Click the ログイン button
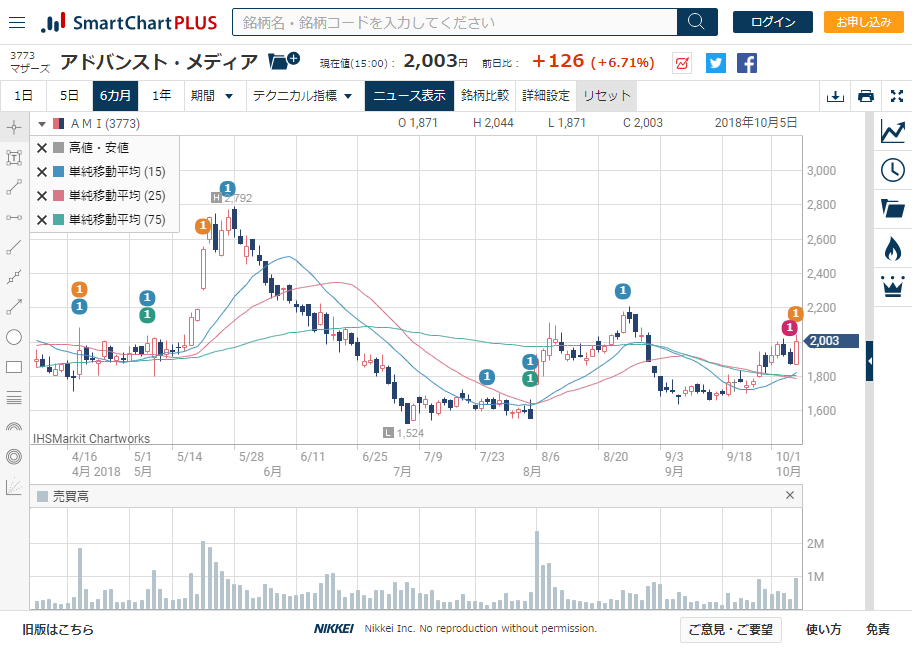The width and height of the screenshot is (912, 648). pos(772,22)
